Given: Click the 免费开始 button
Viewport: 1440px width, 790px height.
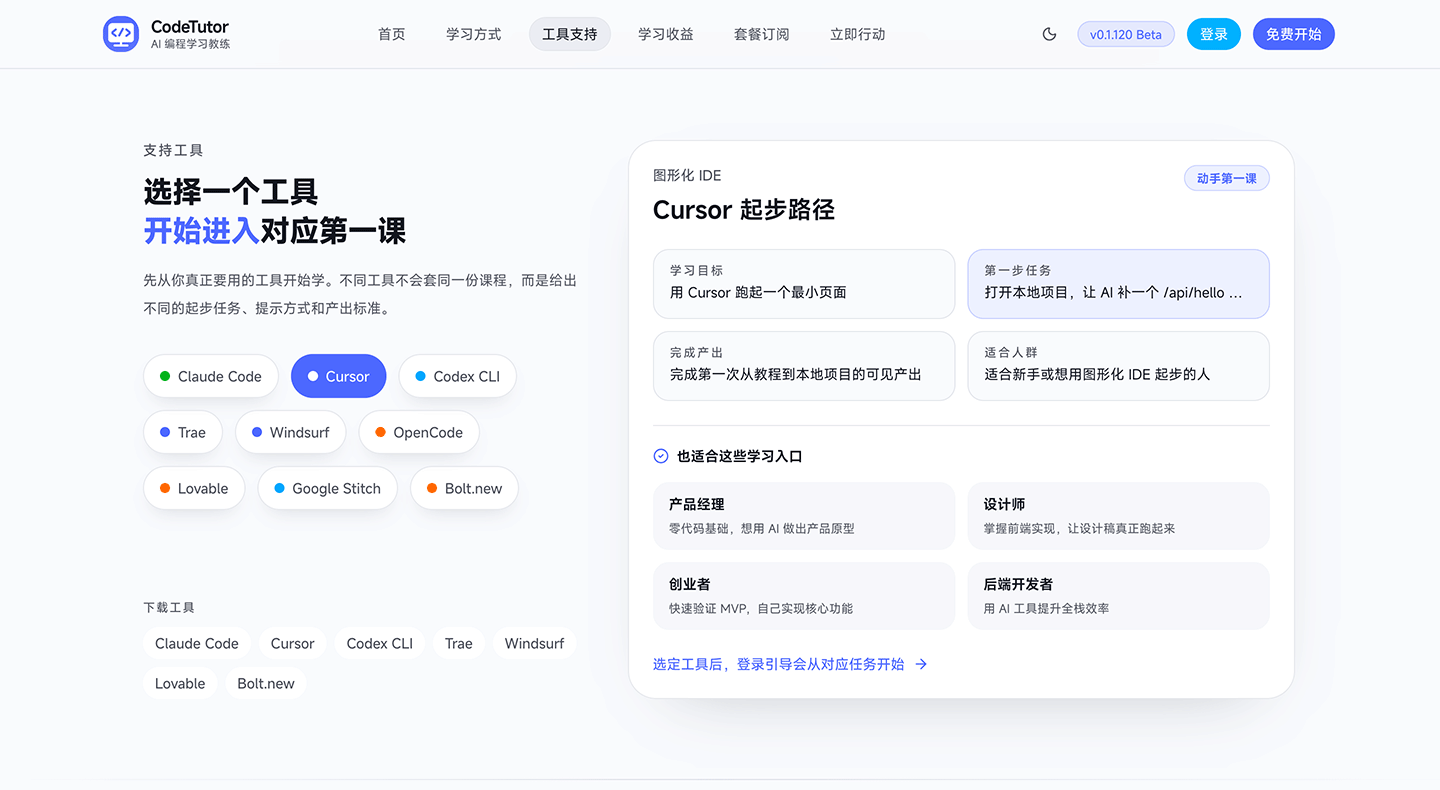Looking at the screenshot, I should pyautogui.click(x=1294, y=34).
